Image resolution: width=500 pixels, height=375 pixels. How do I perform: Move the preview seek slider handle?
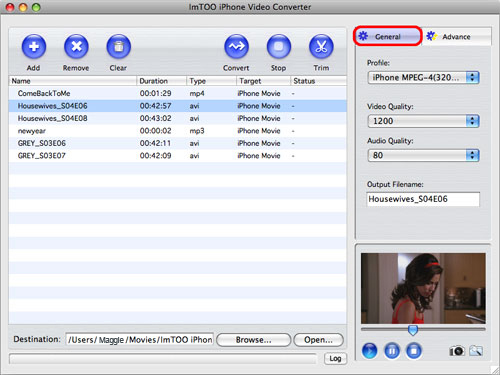point(413,330)
